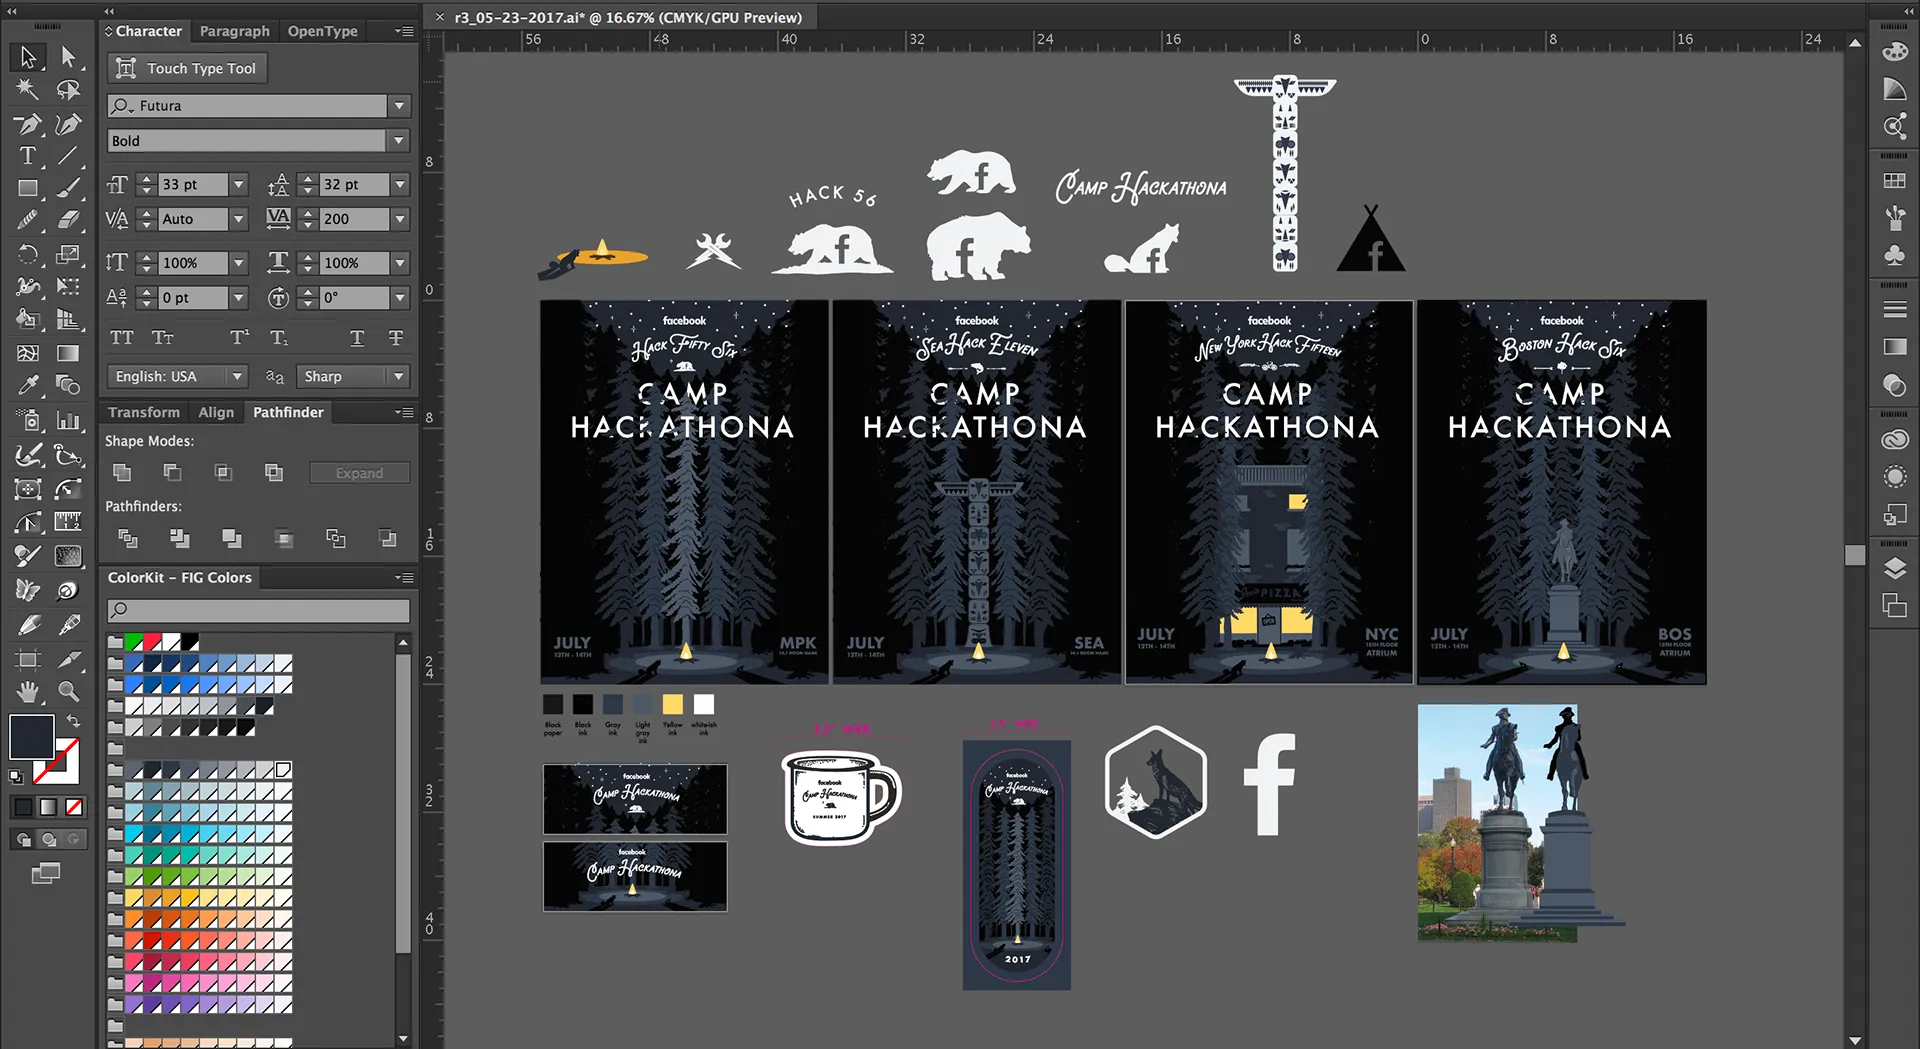Click the green swatch in ColorKit top row
Screen dimensions: 1920x1049
tap(134, 642)
